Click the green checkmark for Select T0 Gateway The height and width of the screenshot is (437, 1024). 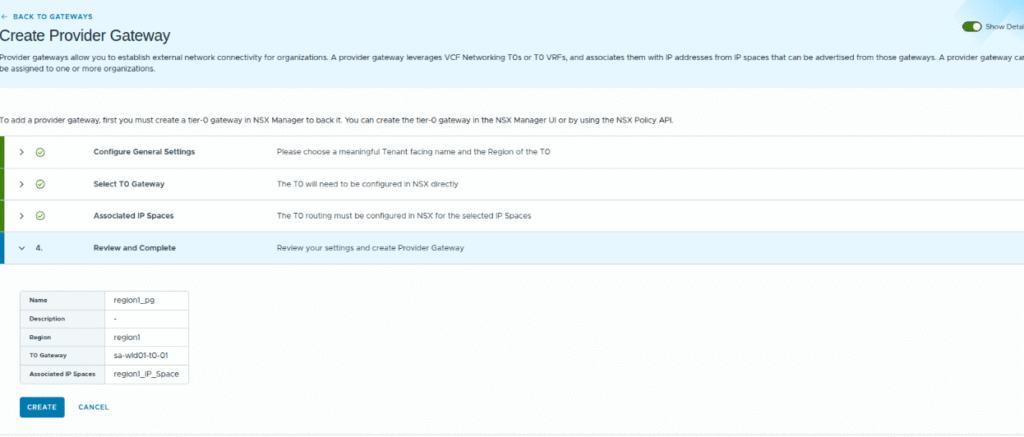[x=40, y=184]
